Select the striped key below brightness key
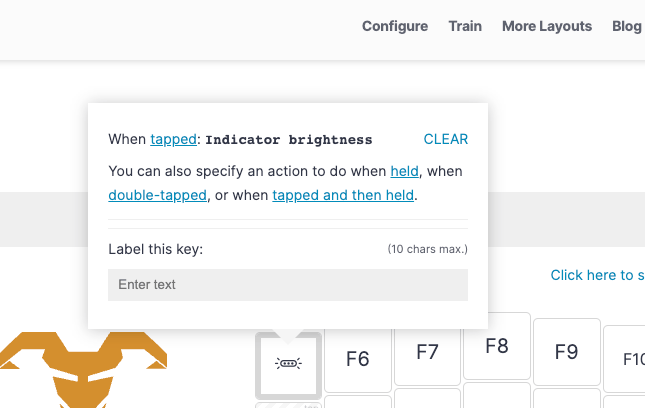The width and height of the screenshot is (645, 408). click(x=288, y=405)
